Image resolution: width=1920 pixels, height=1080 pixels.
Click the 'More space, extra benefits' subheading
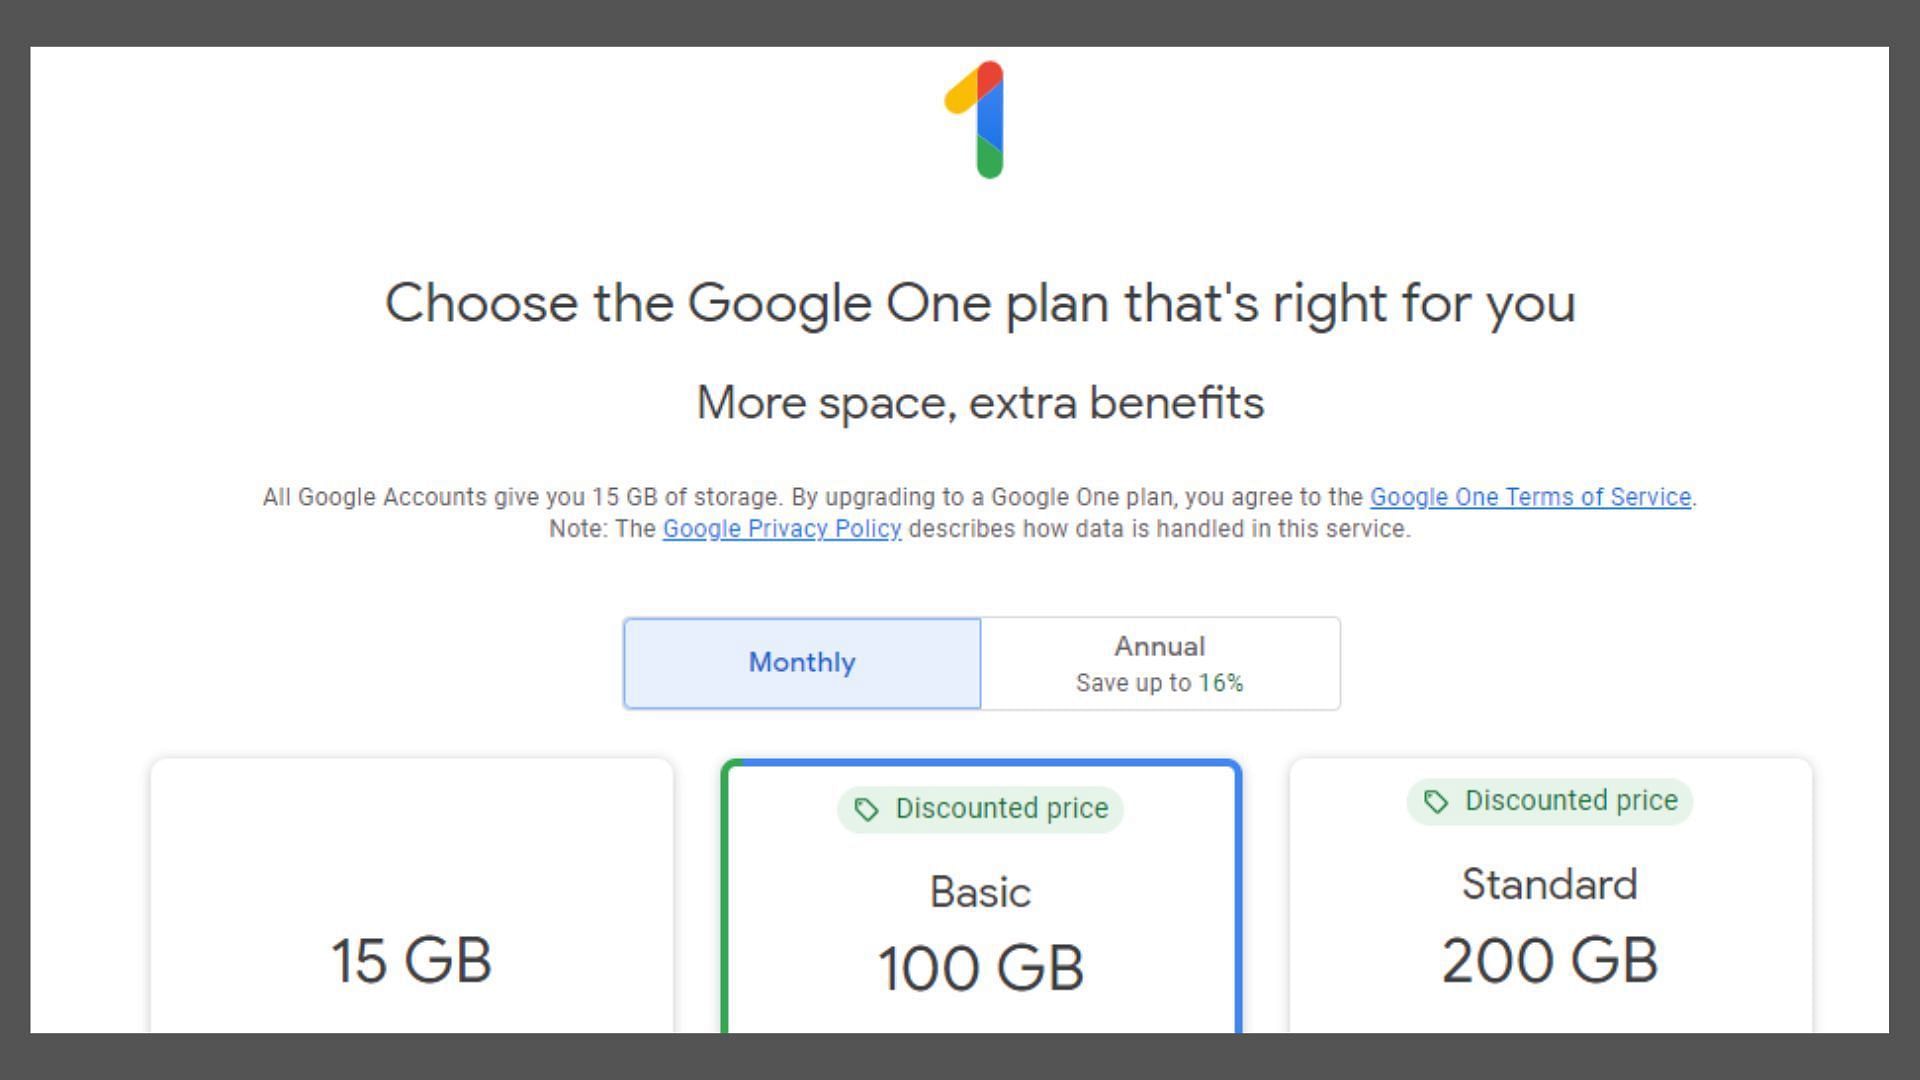coord(980,403)
